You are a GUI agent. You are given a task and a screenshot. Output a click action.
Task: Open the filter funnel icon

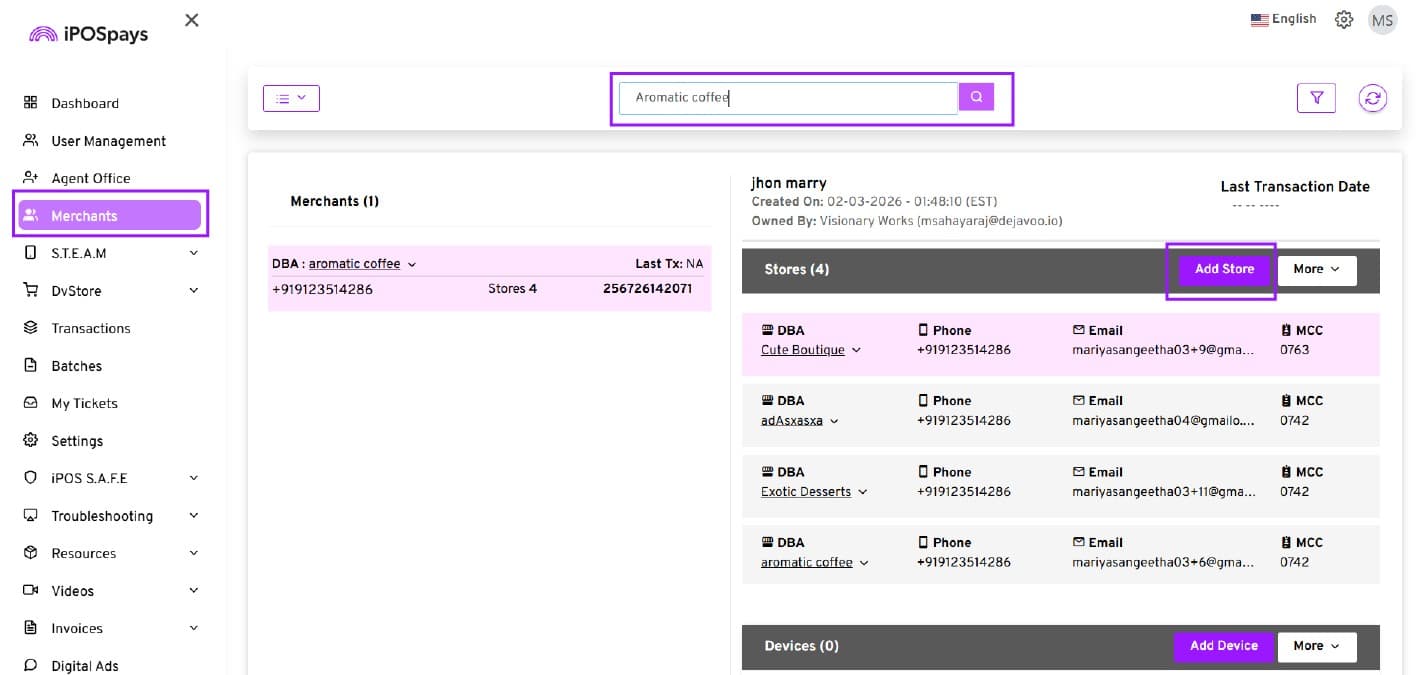click(x=1316, y=97)
